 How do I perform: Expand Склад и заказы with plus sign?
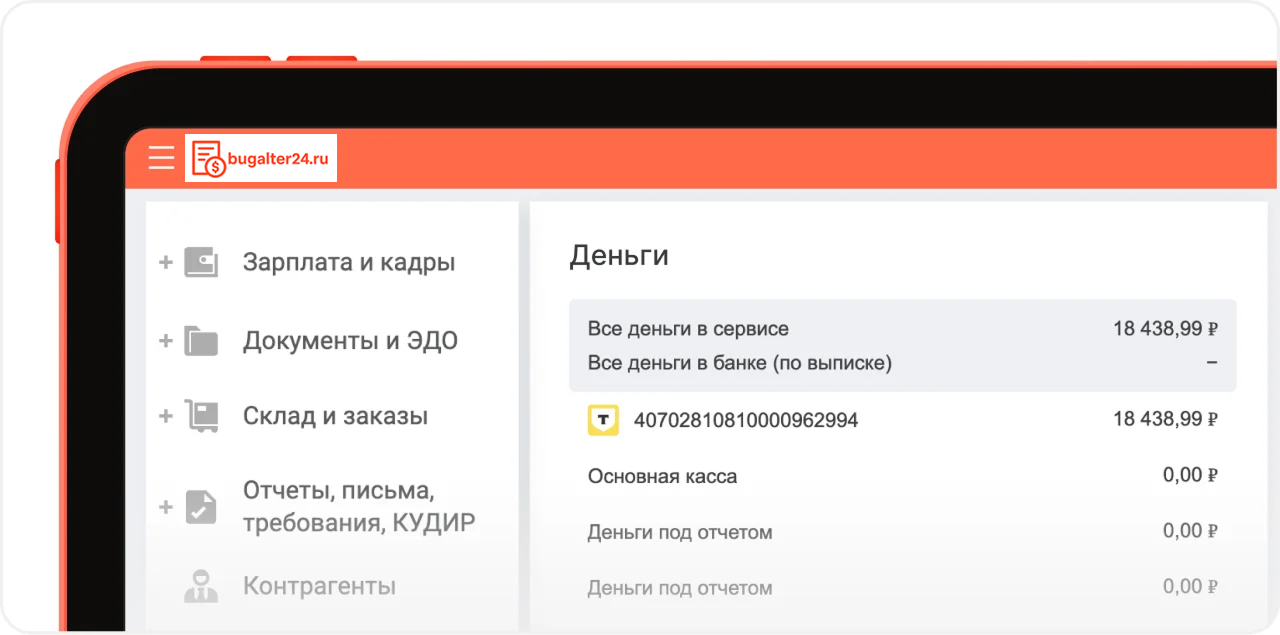pyautogui.click(x=166, y=416)
